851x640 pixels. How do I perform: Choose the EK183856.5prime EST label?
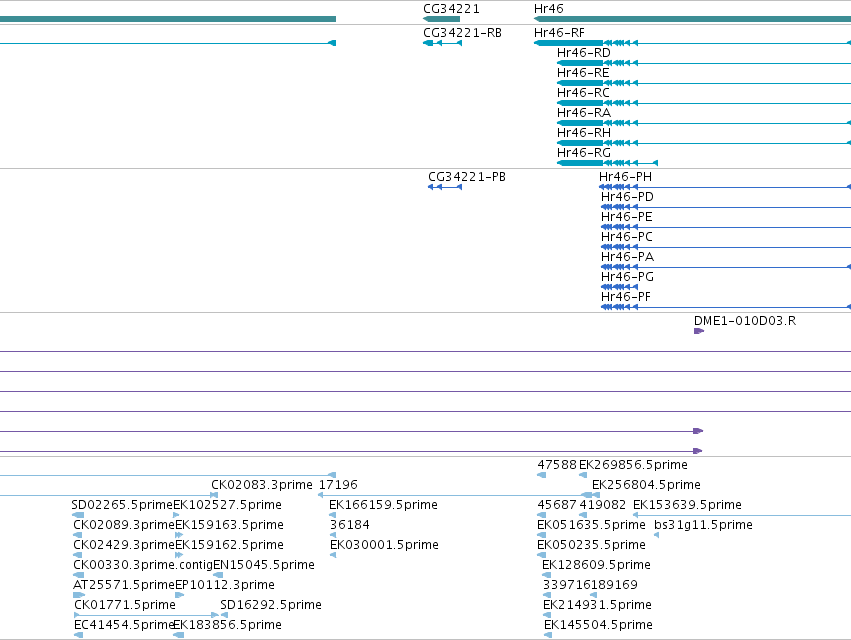pyautogui.click(x=227, y=624)
